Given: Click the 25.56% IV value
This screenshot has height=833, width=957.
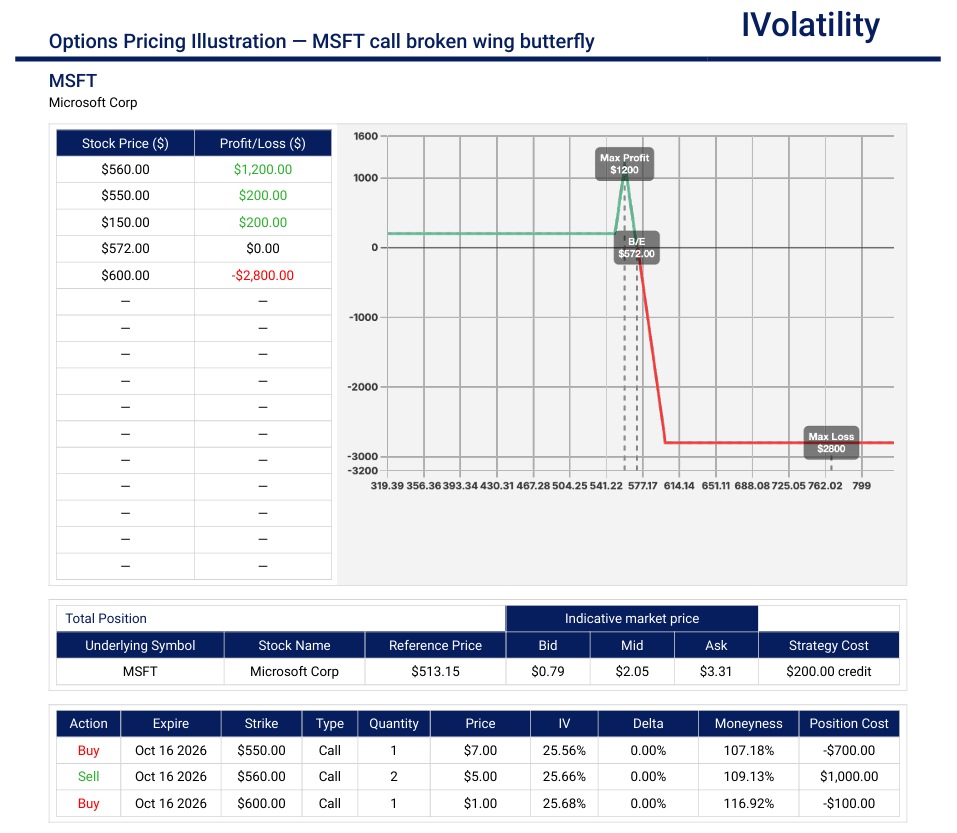Looking at the screenshot, I should tap(564, 750).
